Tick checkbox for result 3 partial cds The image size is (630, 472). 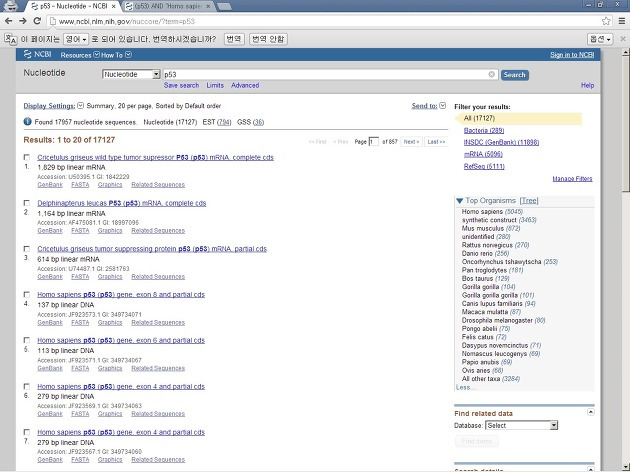point(27,249)
